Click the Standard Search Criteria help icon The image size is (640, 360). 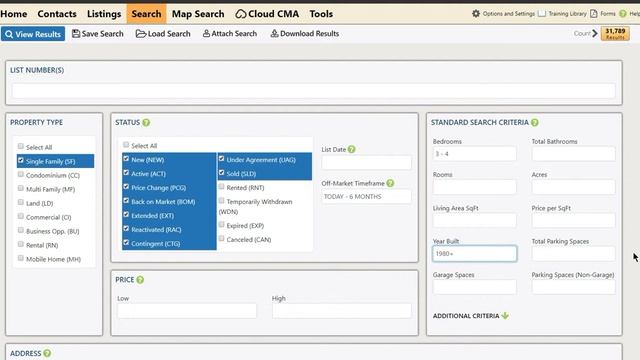pyautogui.click(x=535, y=122)
